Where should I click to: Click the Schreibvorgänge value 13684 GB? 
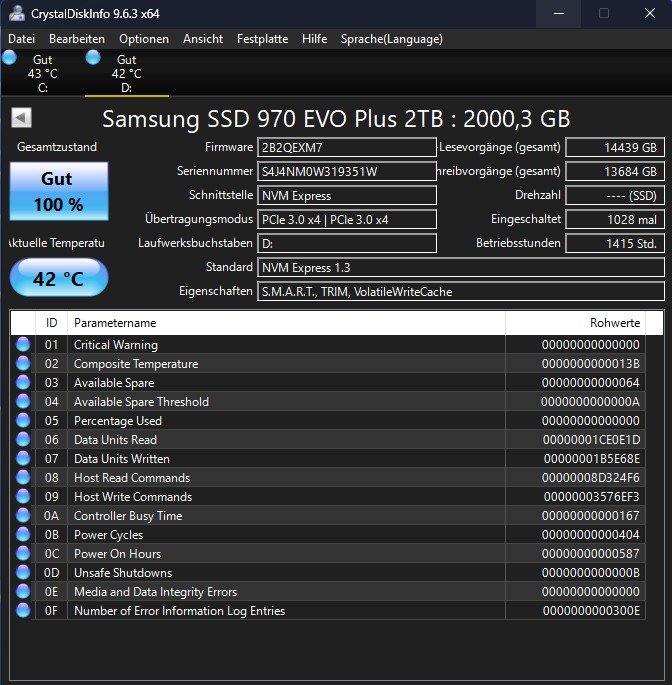coord(615,171)
